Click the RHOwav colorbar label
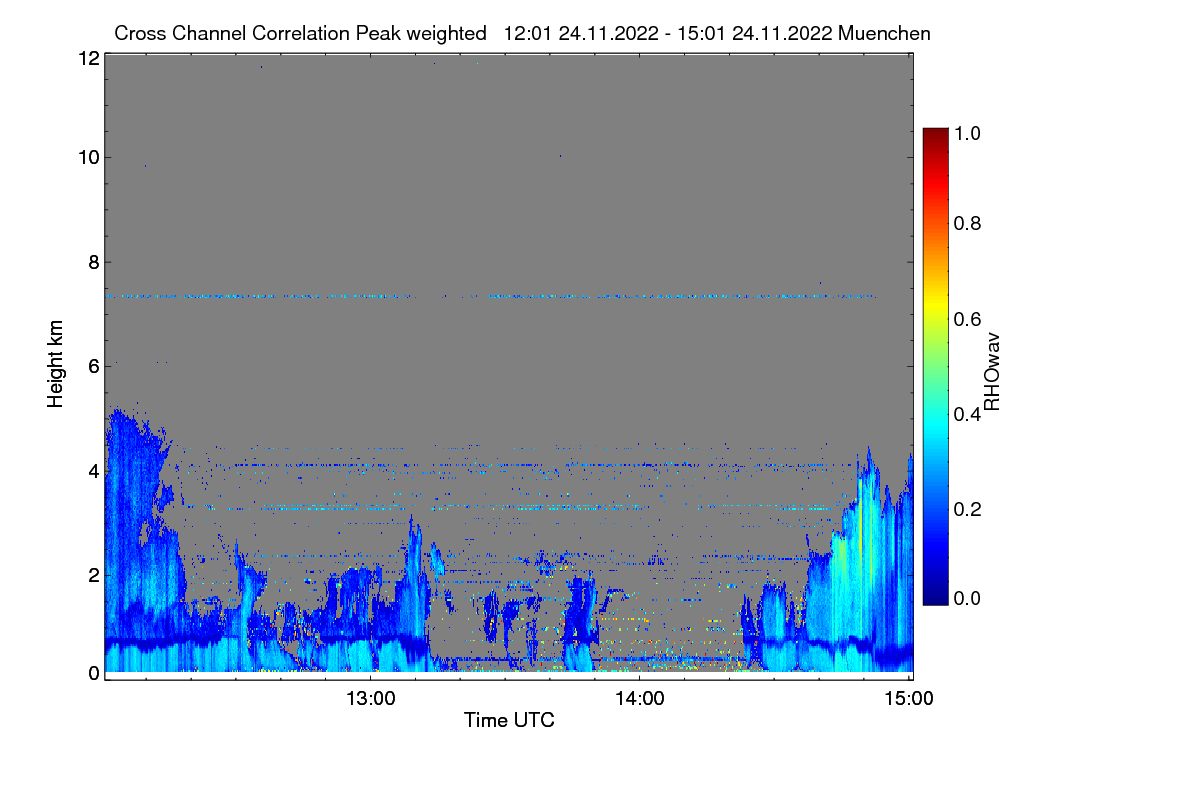 tap(992, 372)
